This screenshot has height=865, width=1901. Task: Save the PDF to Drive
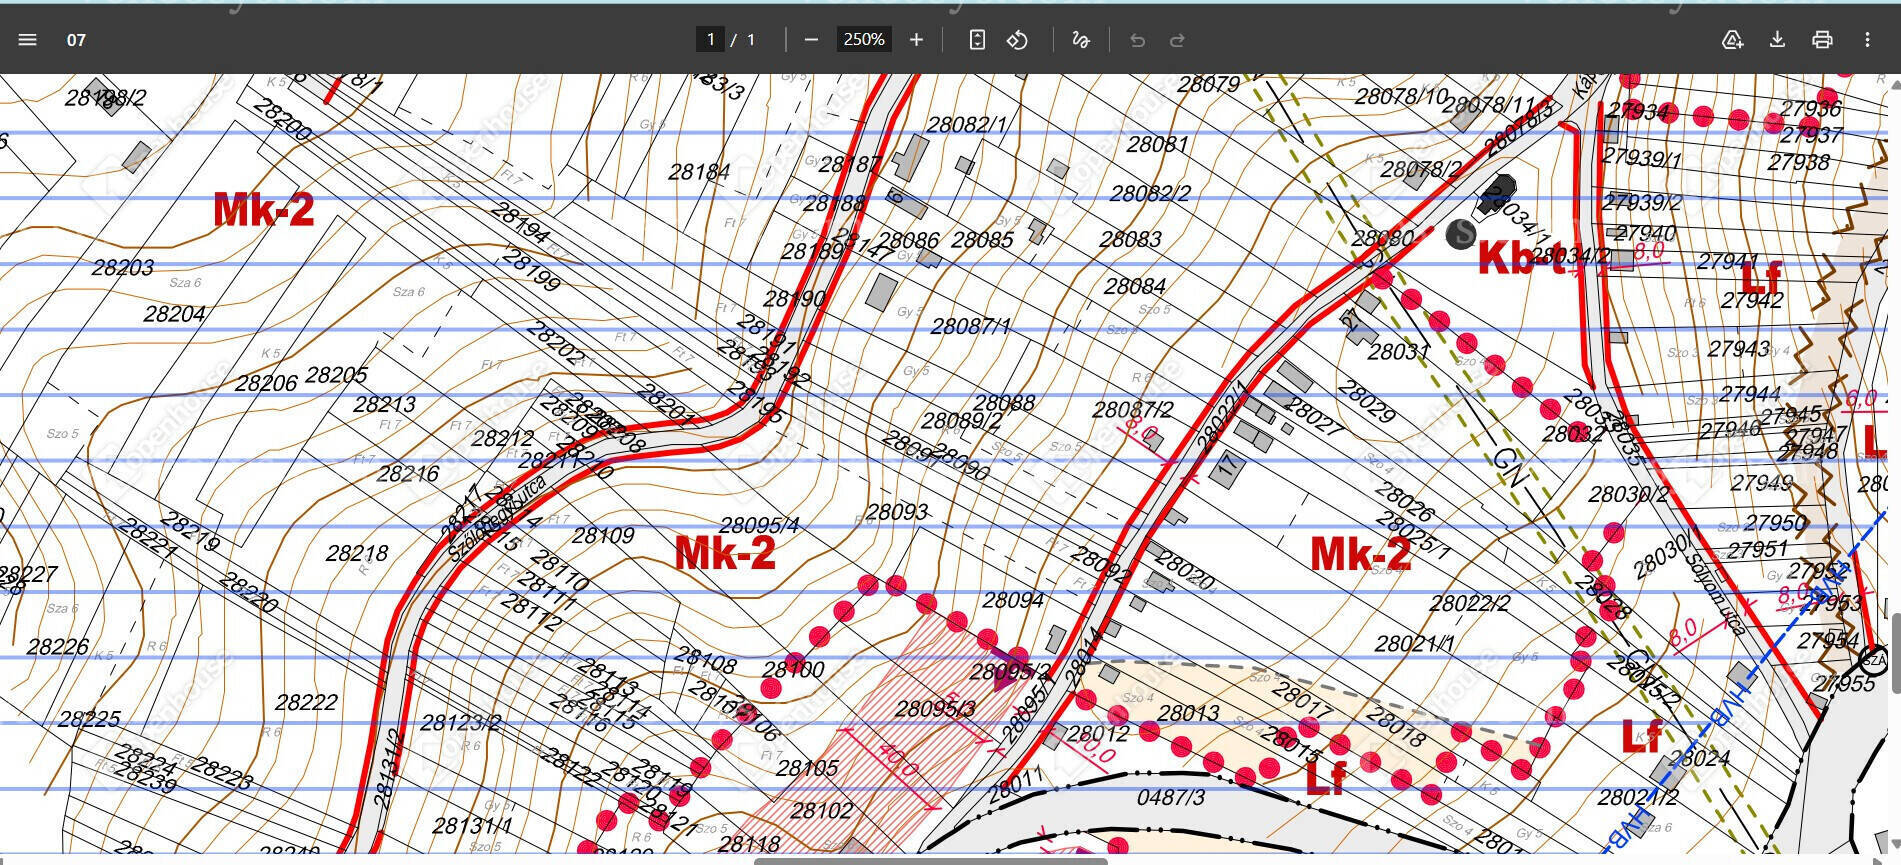point(1732,40)
